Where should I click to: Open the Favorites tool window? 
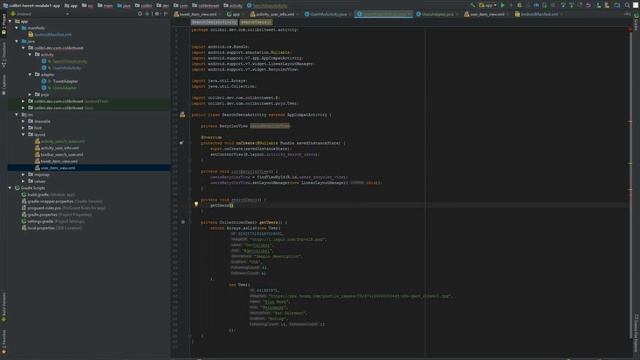4,341
